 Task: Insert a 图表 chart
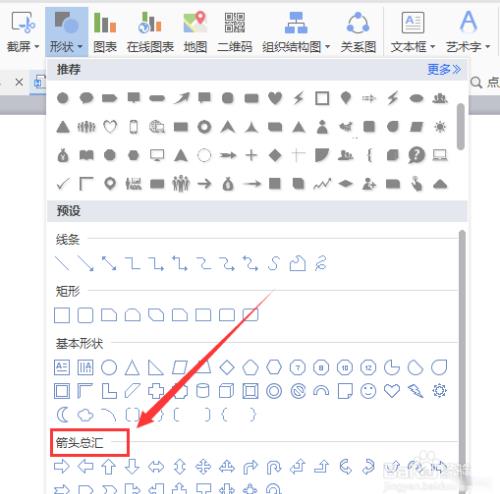click(x=105, y=31)
